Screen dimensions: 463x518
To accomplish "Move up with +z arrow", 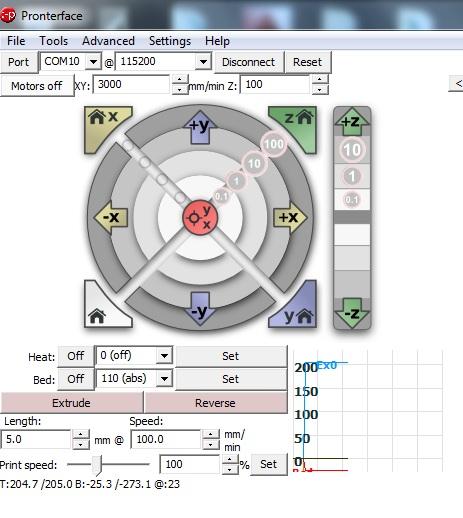I will coord(352,121).
